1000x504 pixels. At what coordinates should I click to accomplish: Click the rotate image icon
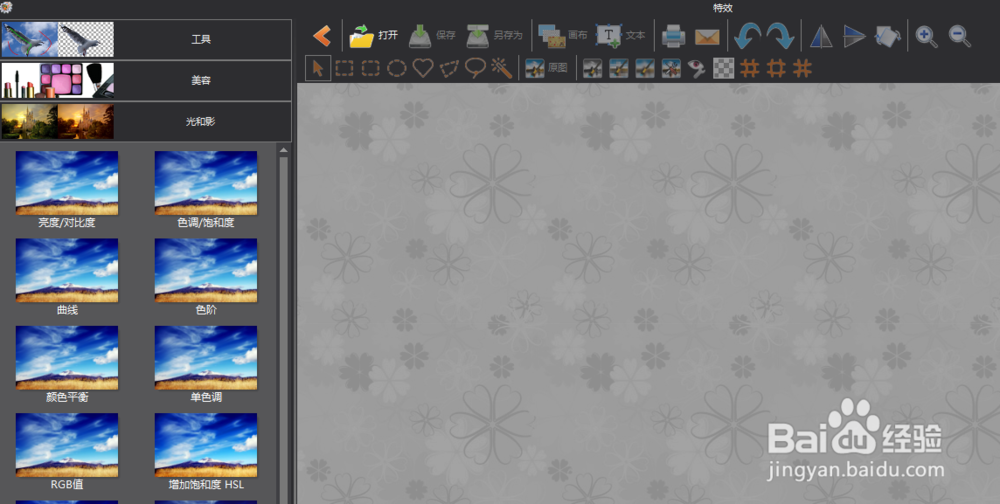(x=888, y=36)
